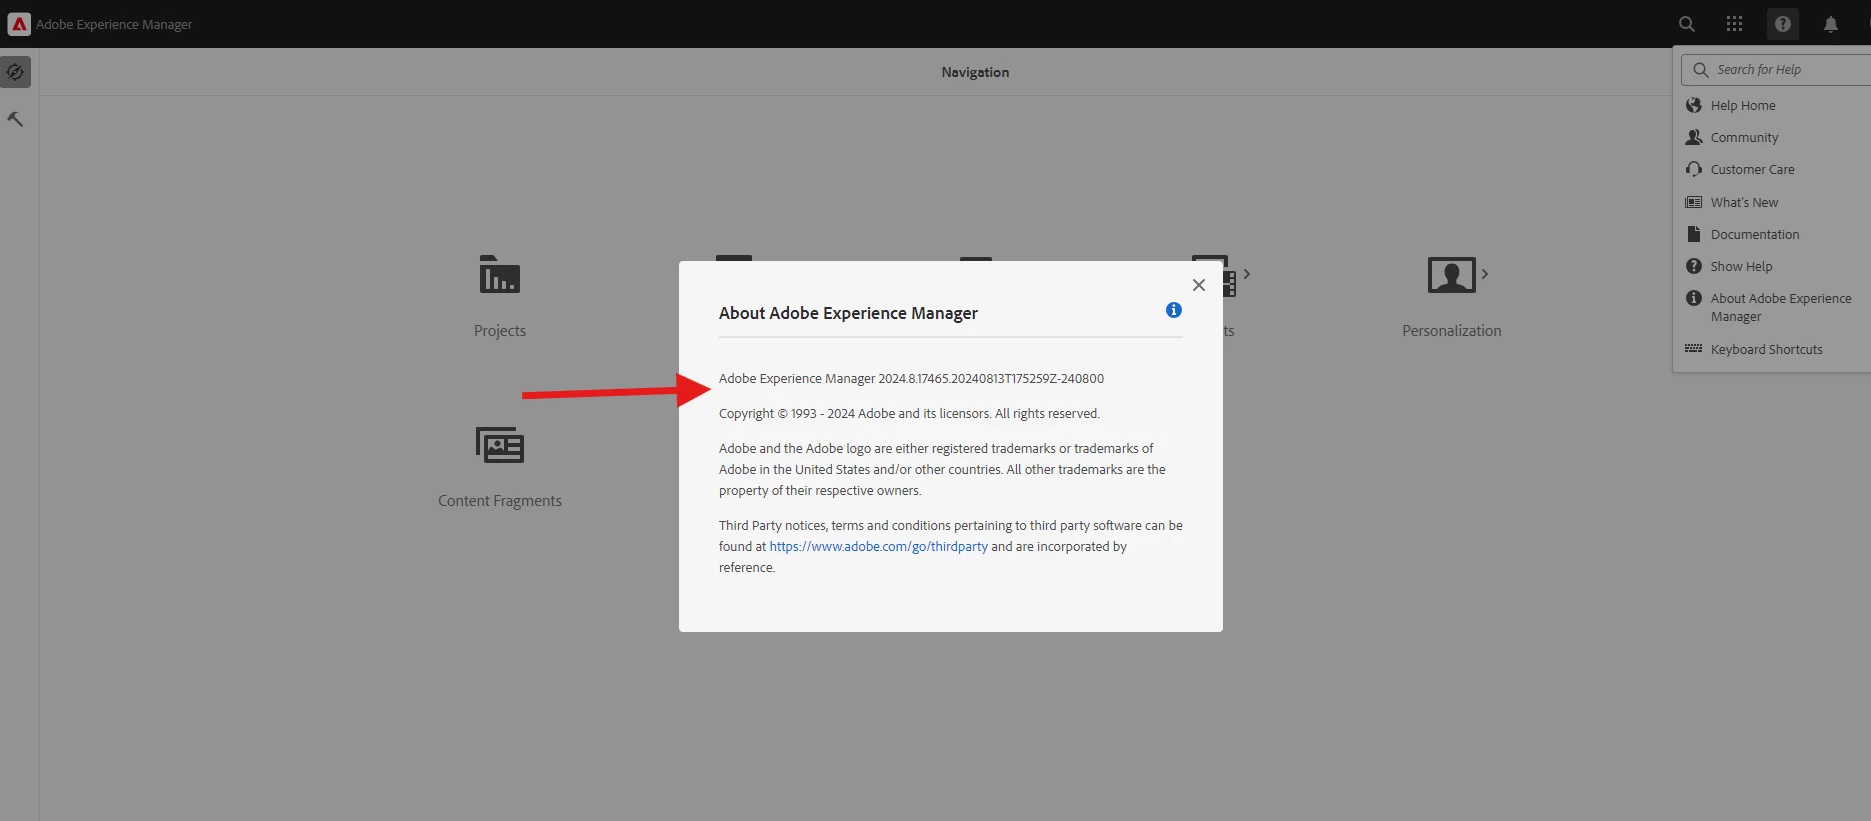Viewport: 1871px width, 821px height.
Task: Select the Navigation compass icon in sidebar
Action: click(15, 72)
